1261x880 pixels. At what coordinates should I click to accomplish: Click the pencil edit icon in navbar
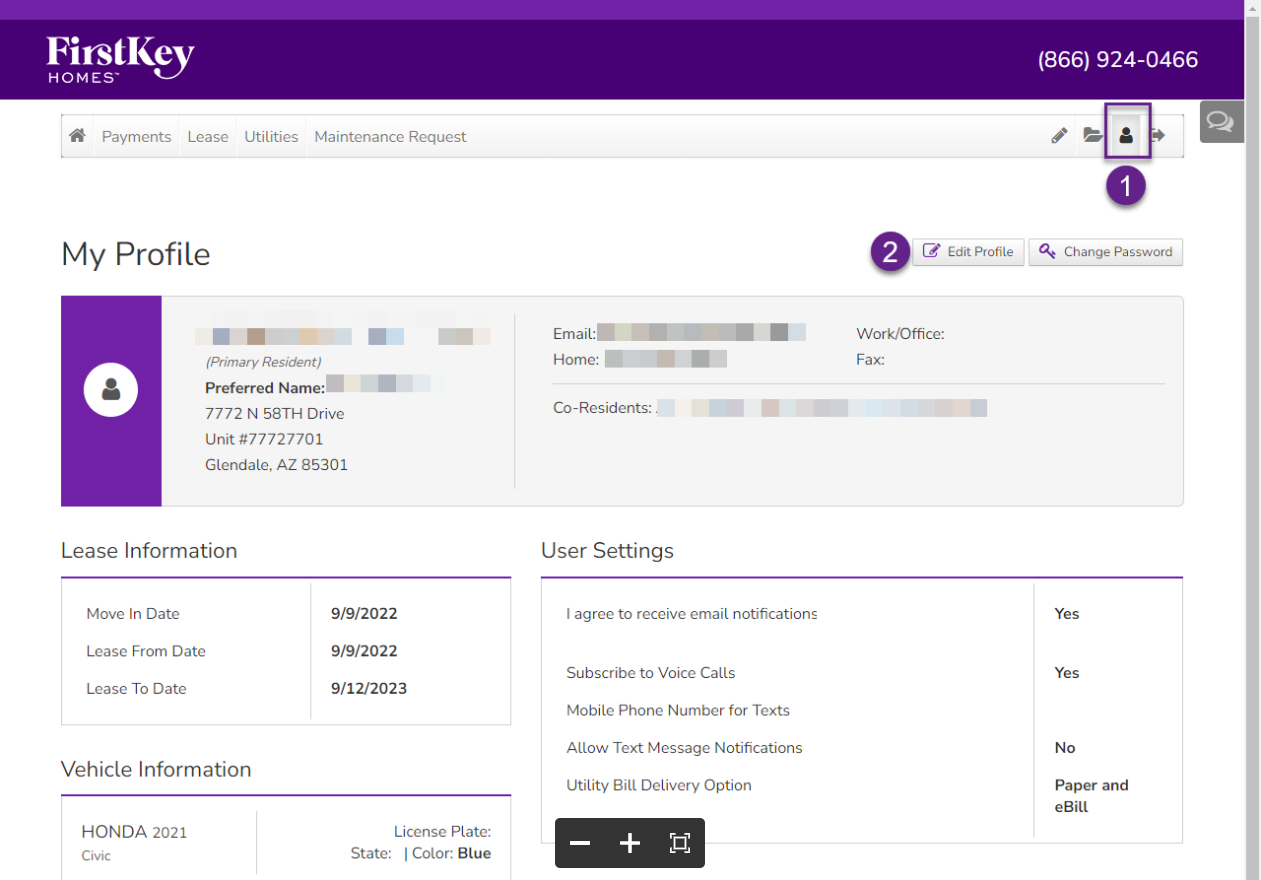coord(1059,136)
